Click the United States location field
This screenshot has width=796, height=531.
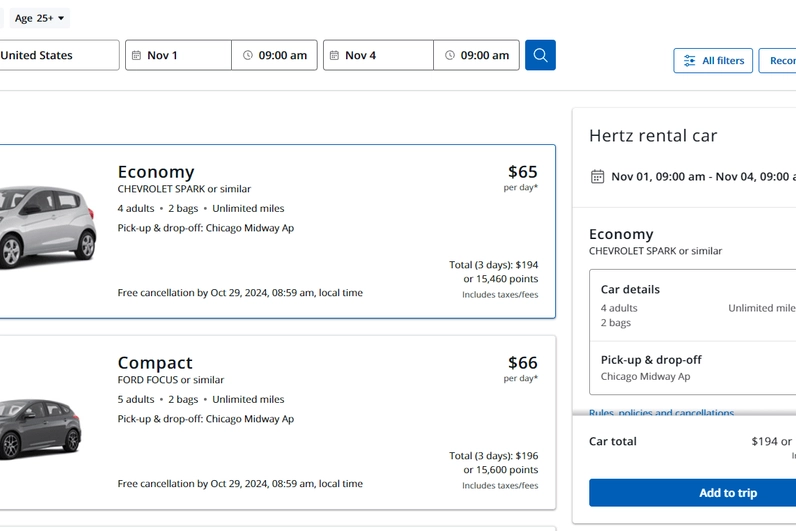[59, 55]
